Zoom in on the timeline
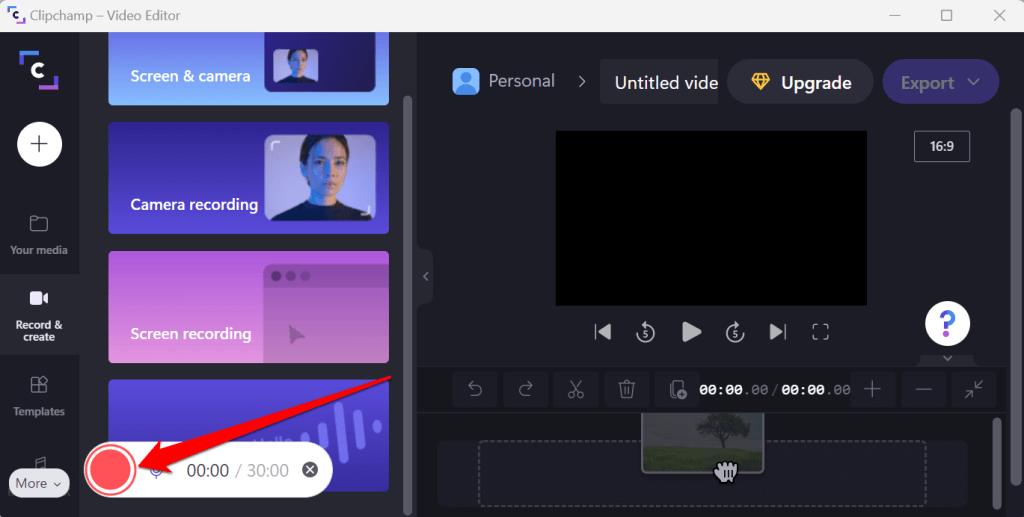This screenshot has height=517, width=1024. tap(872, 390)
